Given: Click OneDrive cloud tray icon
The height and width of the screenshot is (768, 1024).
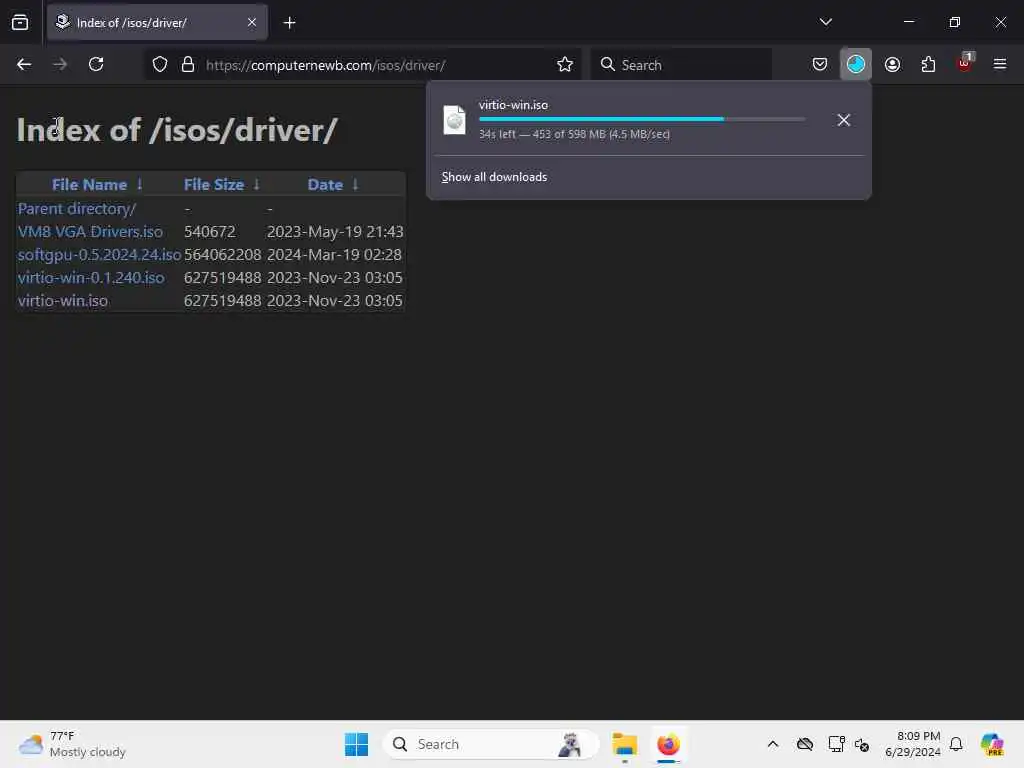Looking at the screenshot, I should point(805,744).
